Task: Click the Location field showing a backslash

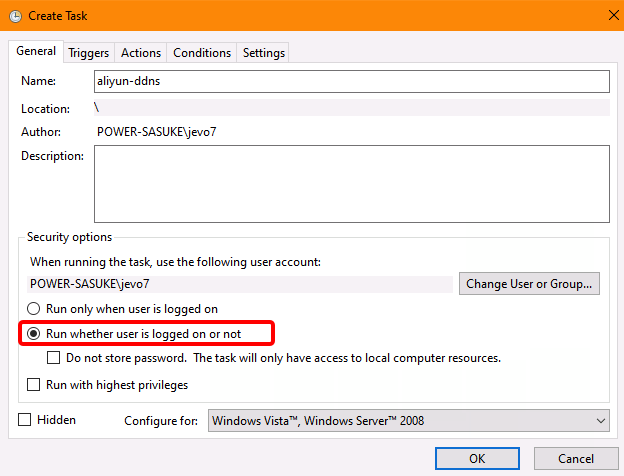Action: pos(352,107)
